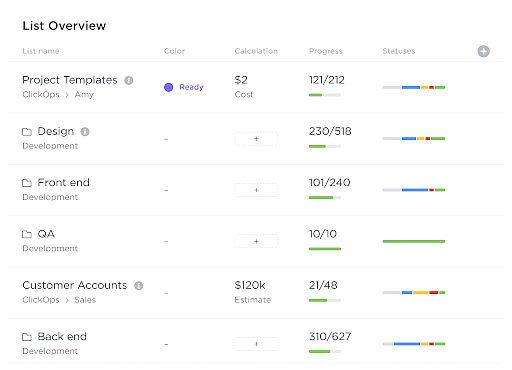The width and height of the screenshot is (512, 370).
Task: Click the QA folder icon
Action: 27,234
